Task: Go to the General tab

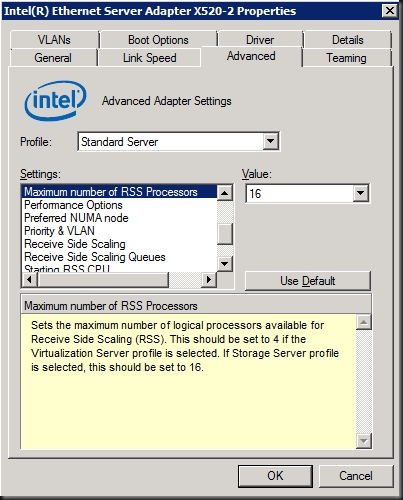Action: point(53,58)
